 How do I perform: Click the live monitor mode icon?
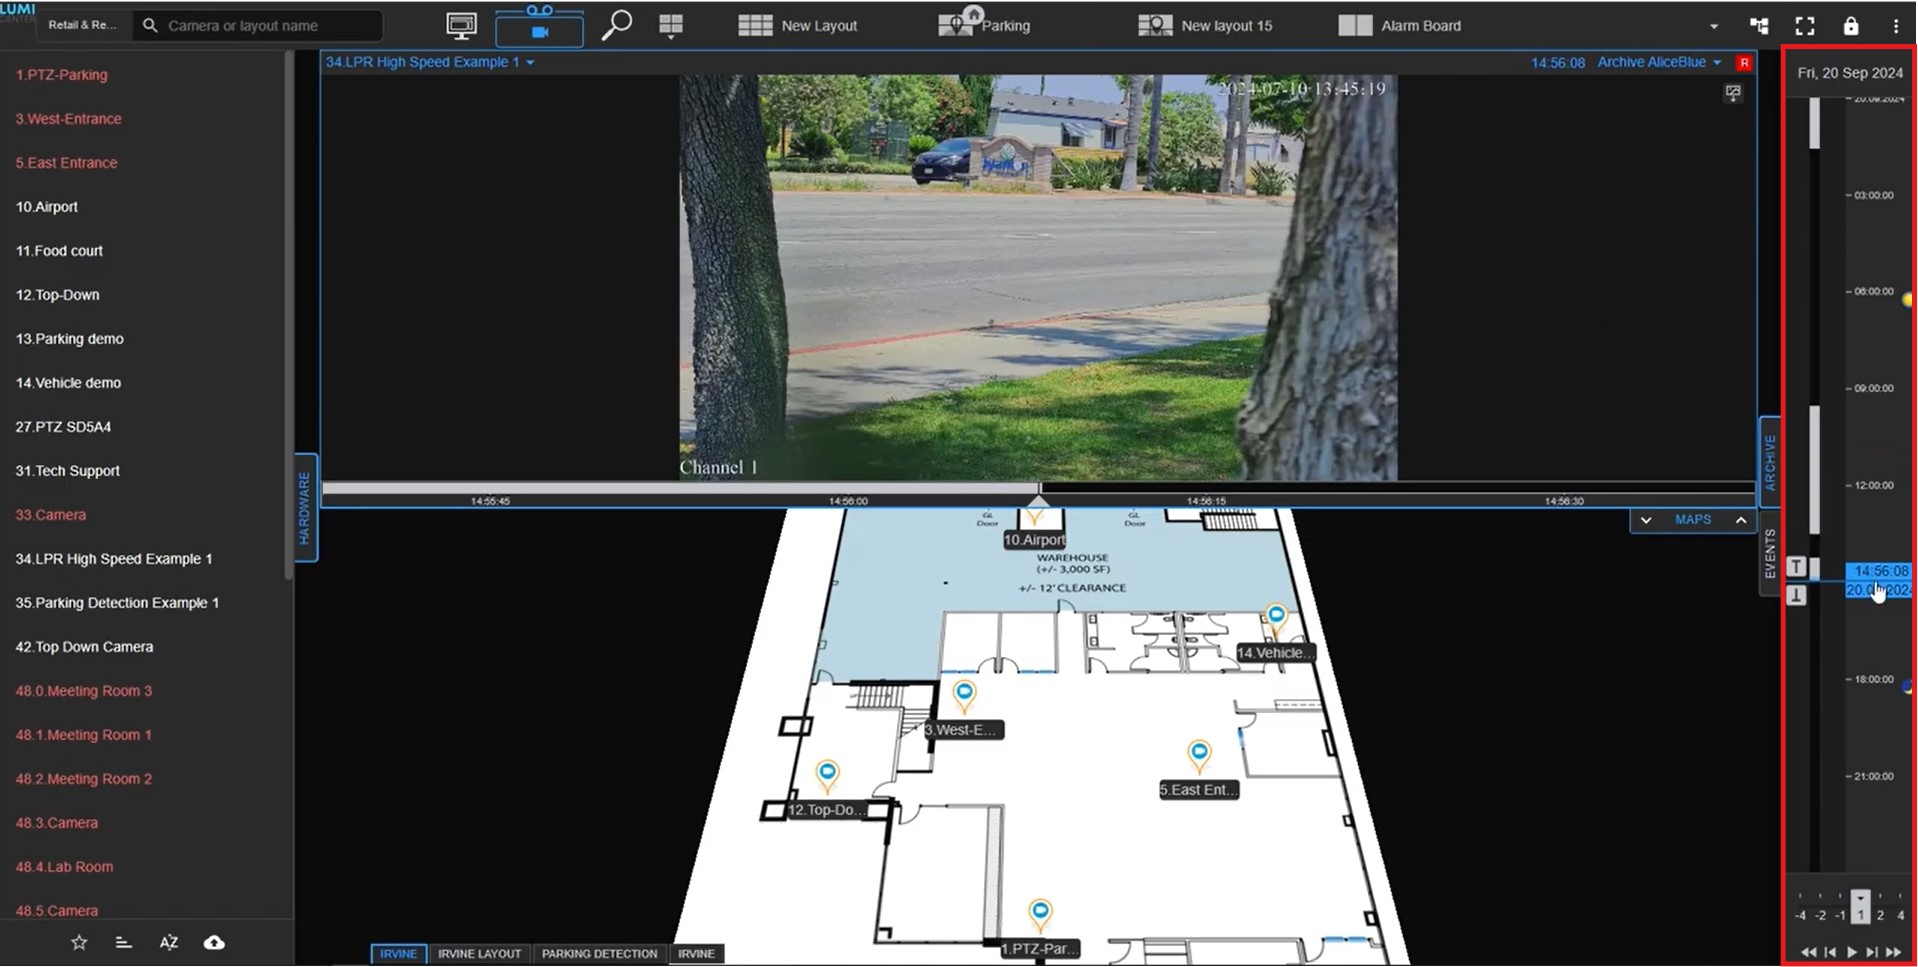[461, 26]
